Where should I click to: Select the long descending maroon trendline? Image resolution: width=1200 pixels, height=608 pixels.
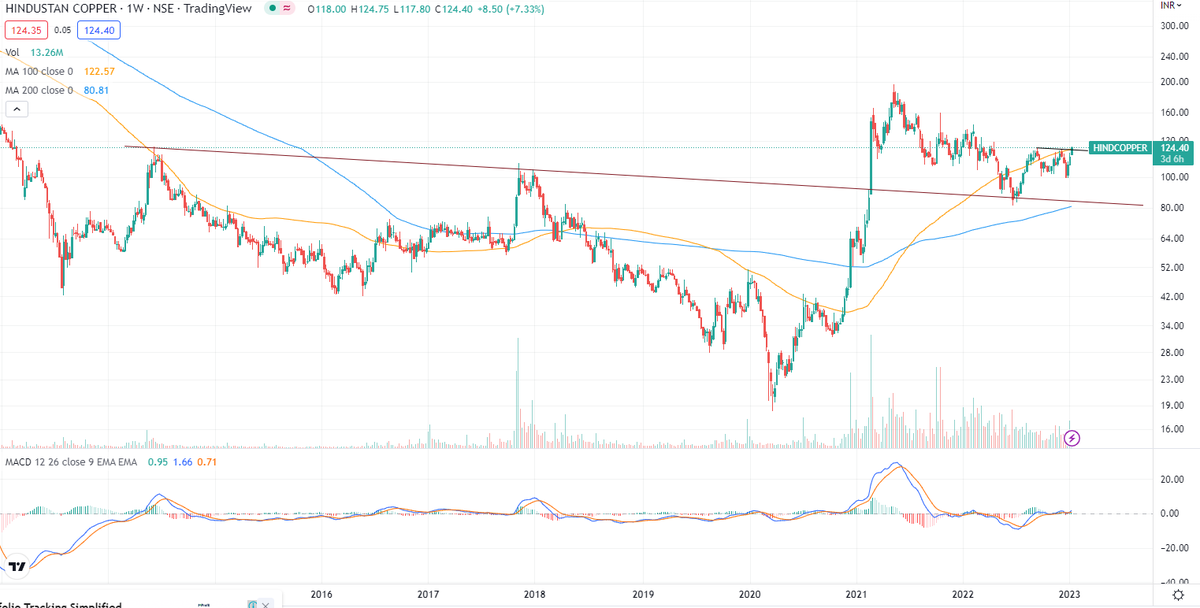(x=634, y=176)
